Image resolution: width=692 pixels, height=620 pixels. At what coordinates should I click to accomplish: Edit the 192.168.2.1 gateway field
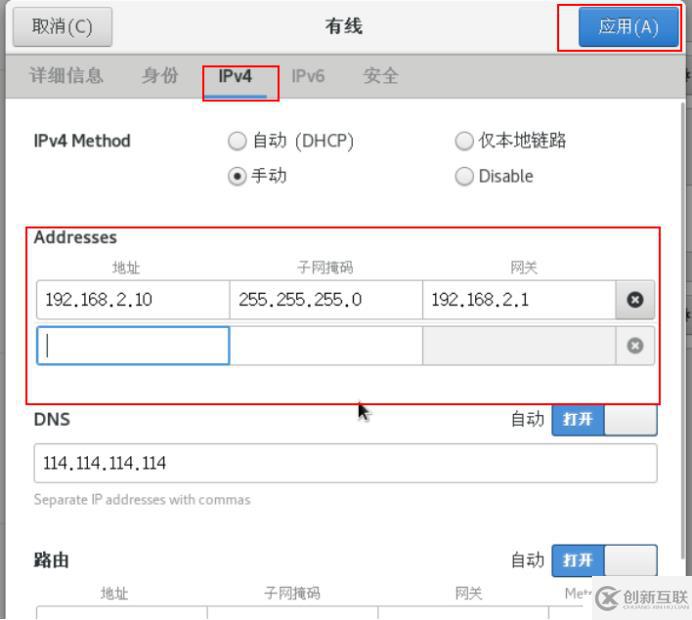click(519, 300)
